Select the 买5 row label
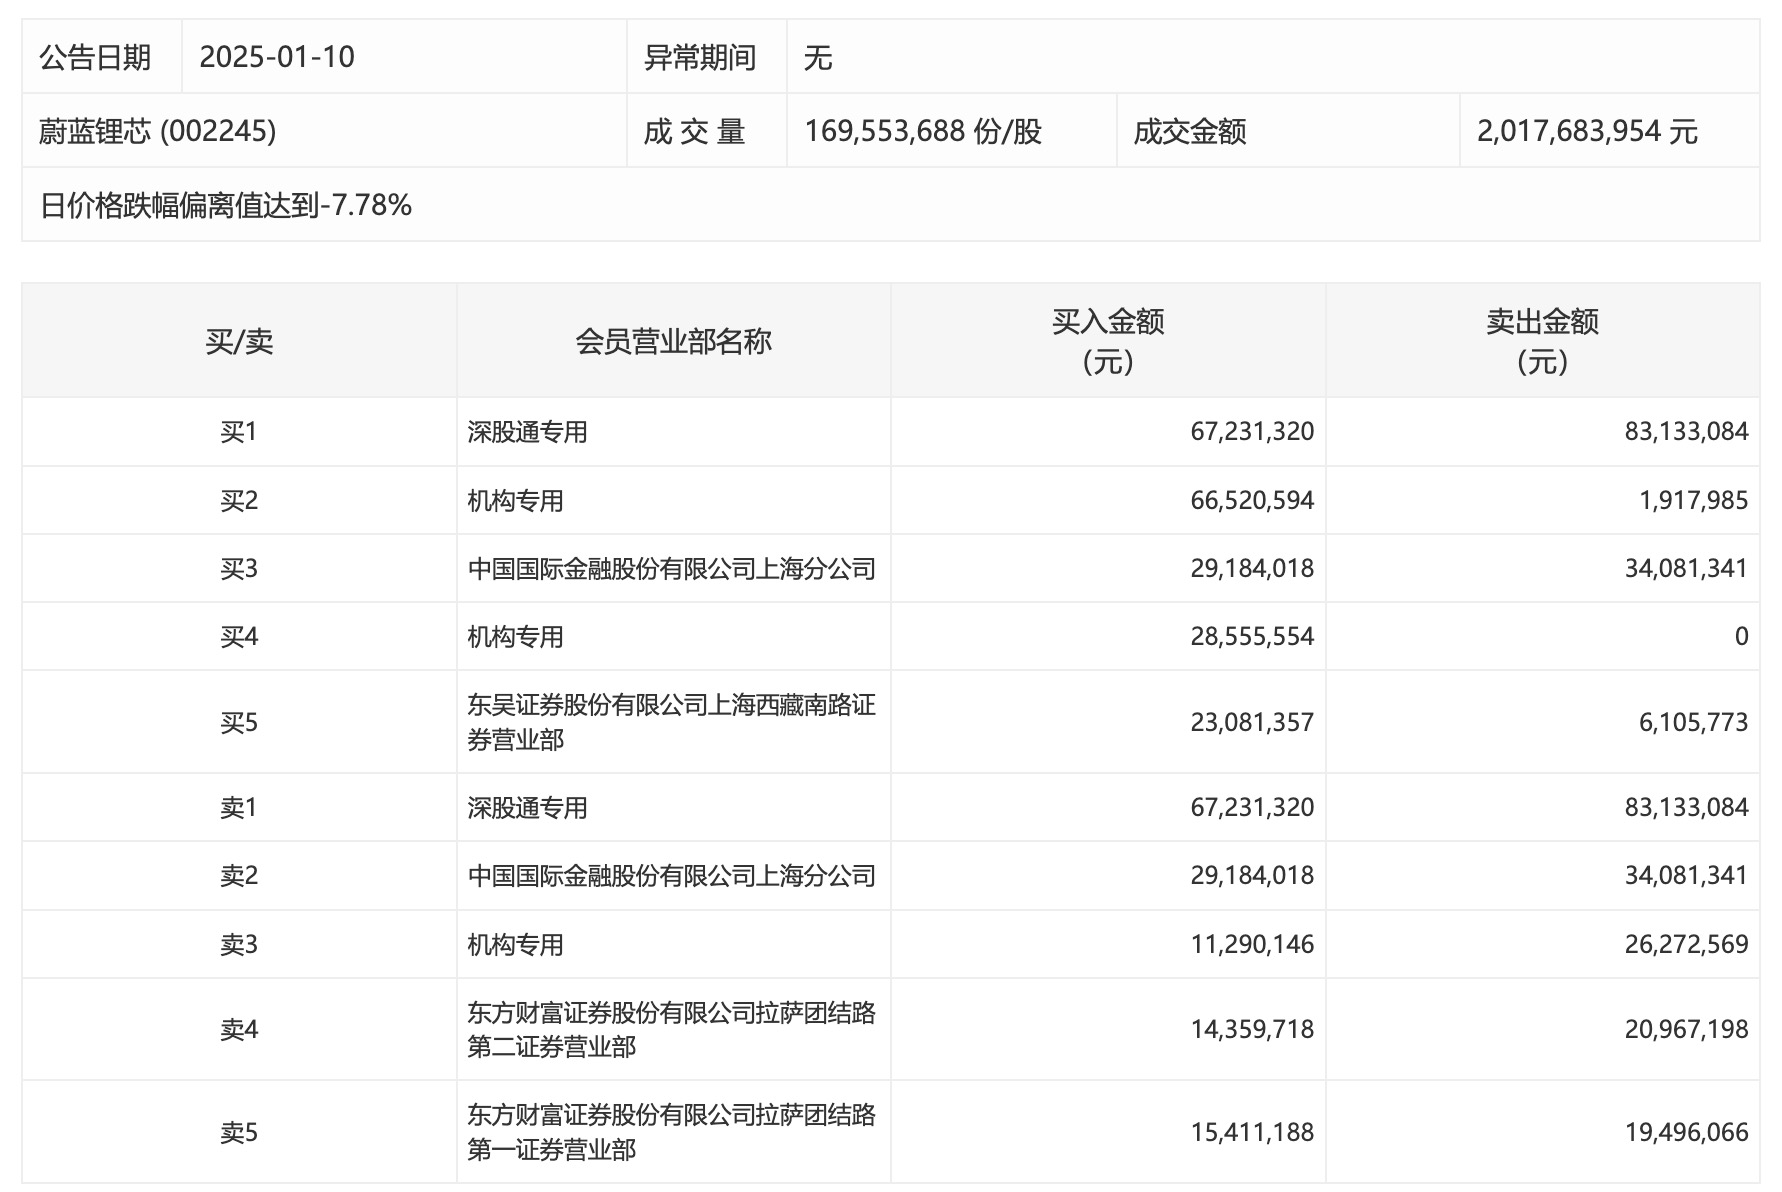The height and width of the screenshot is (1192, 1782). [239, 722]
